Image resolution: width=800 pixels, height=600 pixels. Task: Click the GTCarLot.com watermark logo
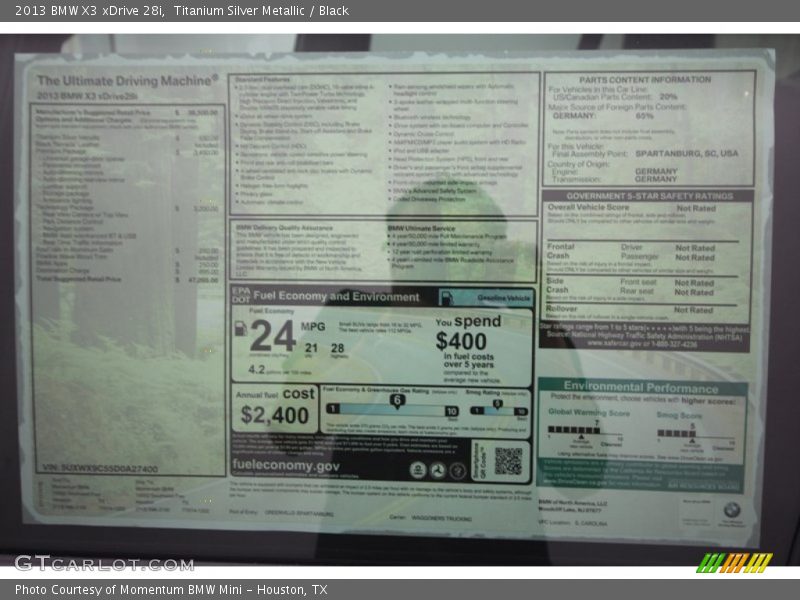click(x=103, y=563)
